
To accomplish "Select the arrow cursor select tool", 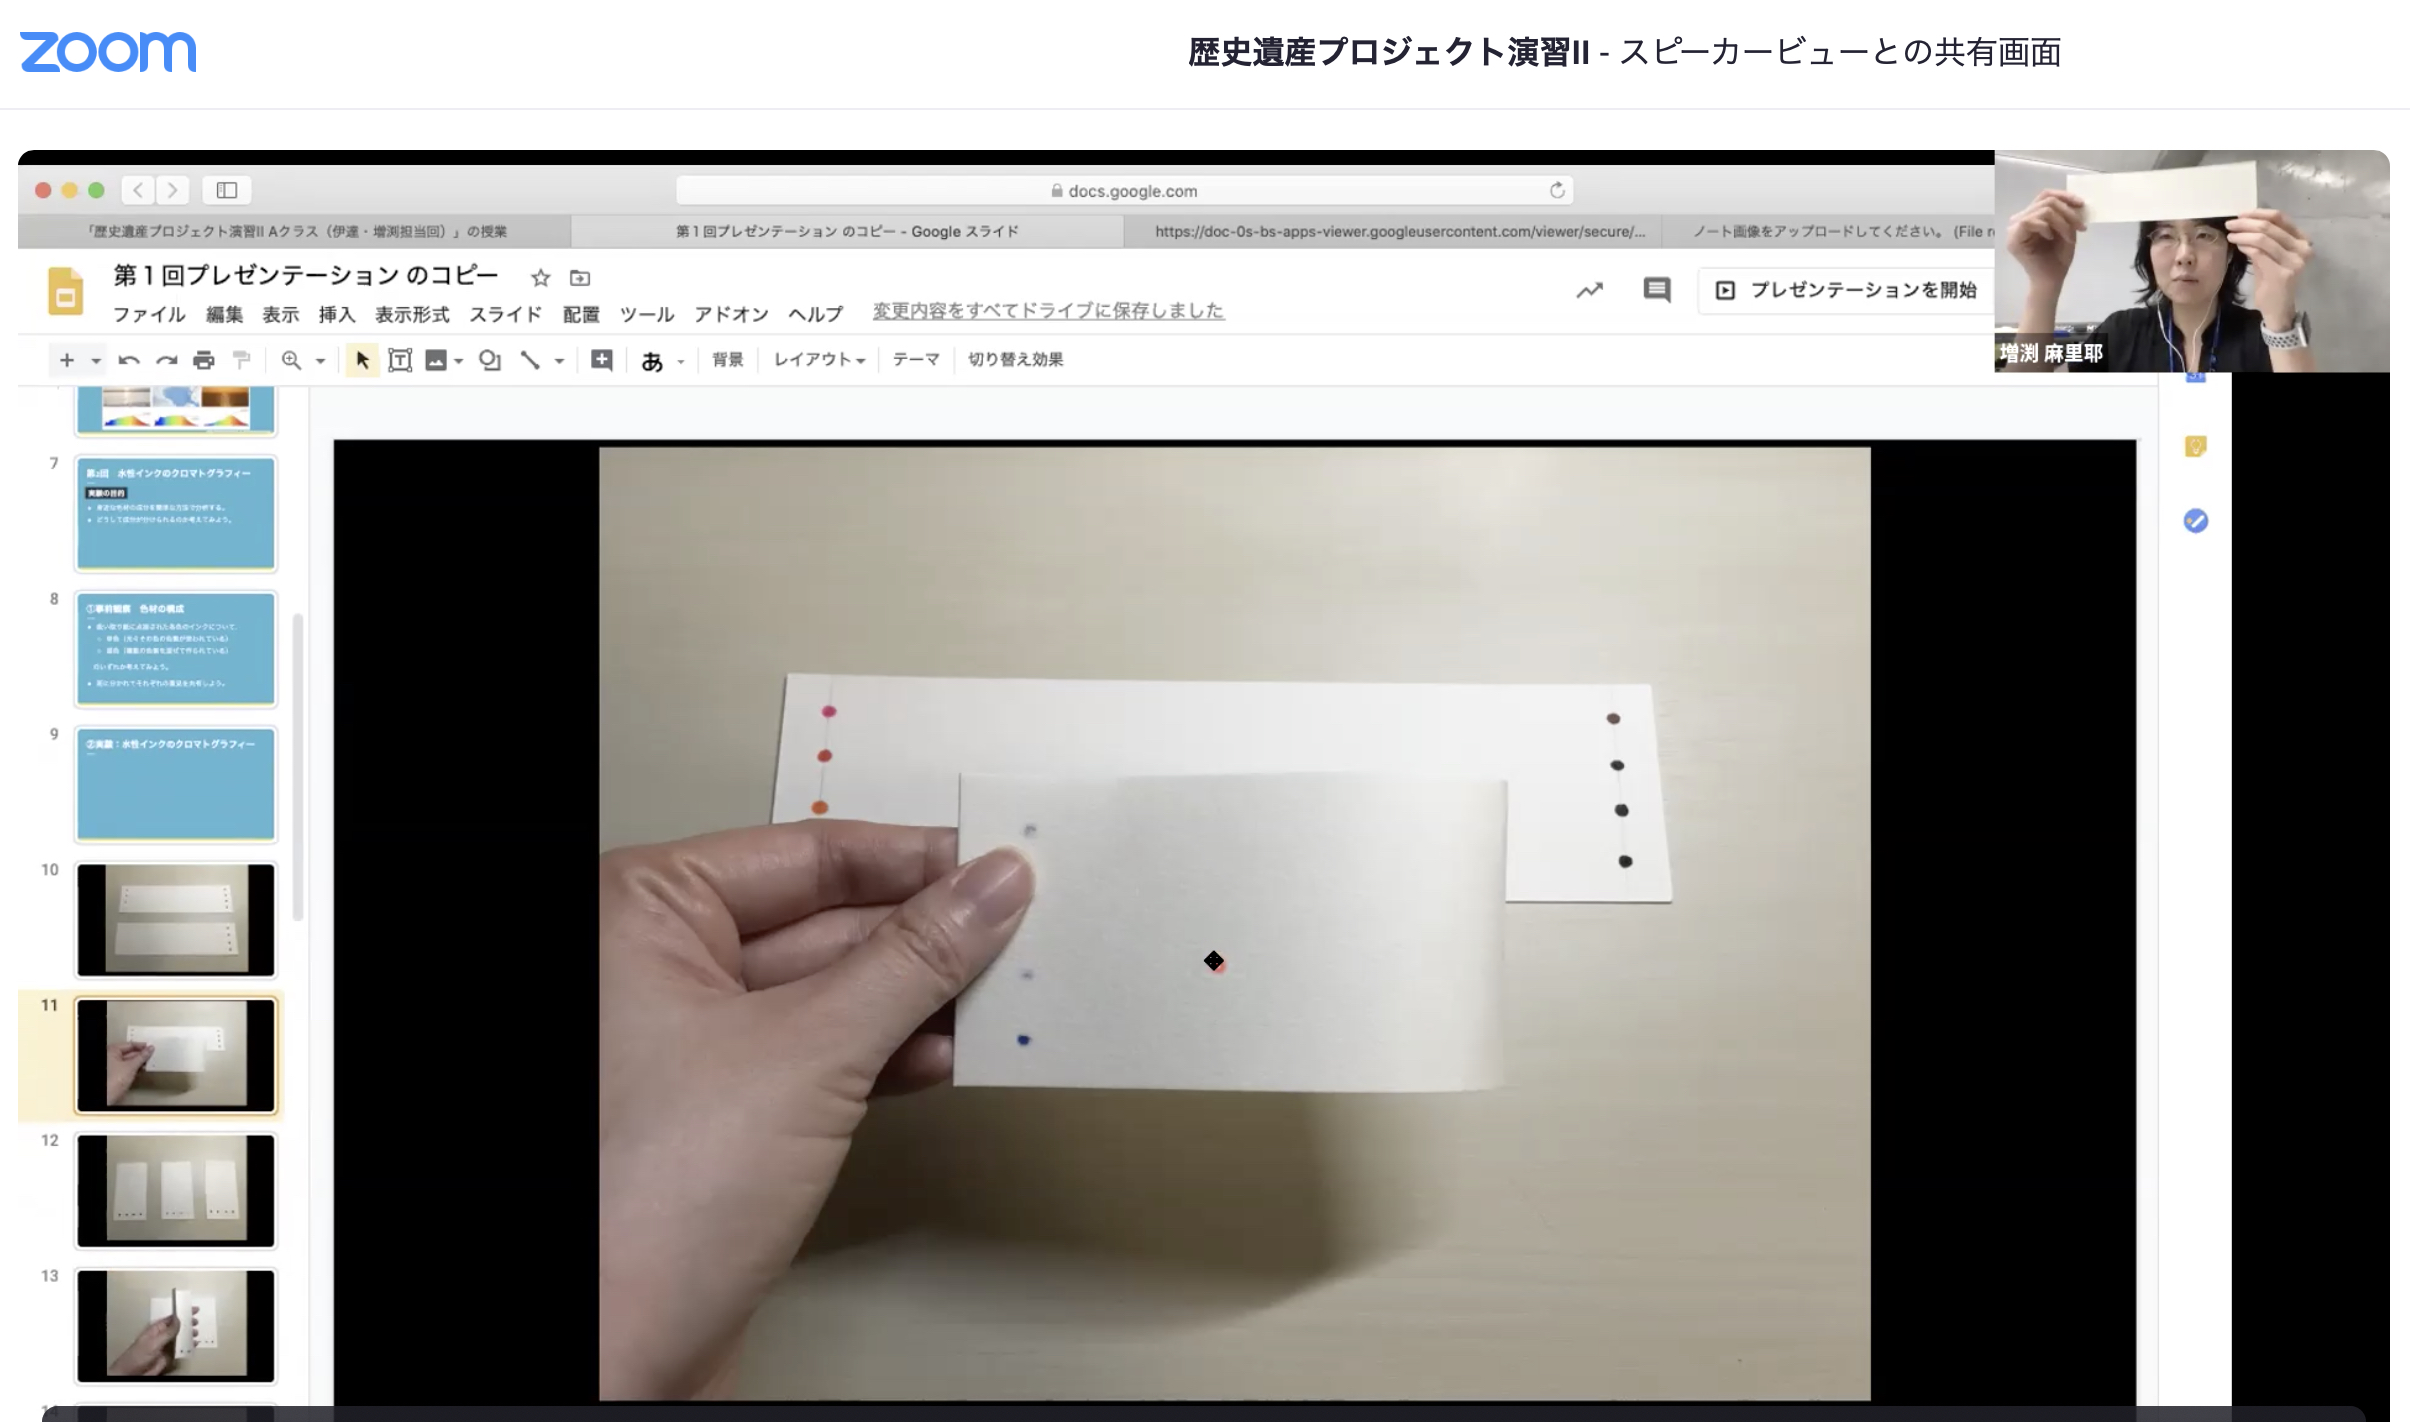I will click(362, 360).
